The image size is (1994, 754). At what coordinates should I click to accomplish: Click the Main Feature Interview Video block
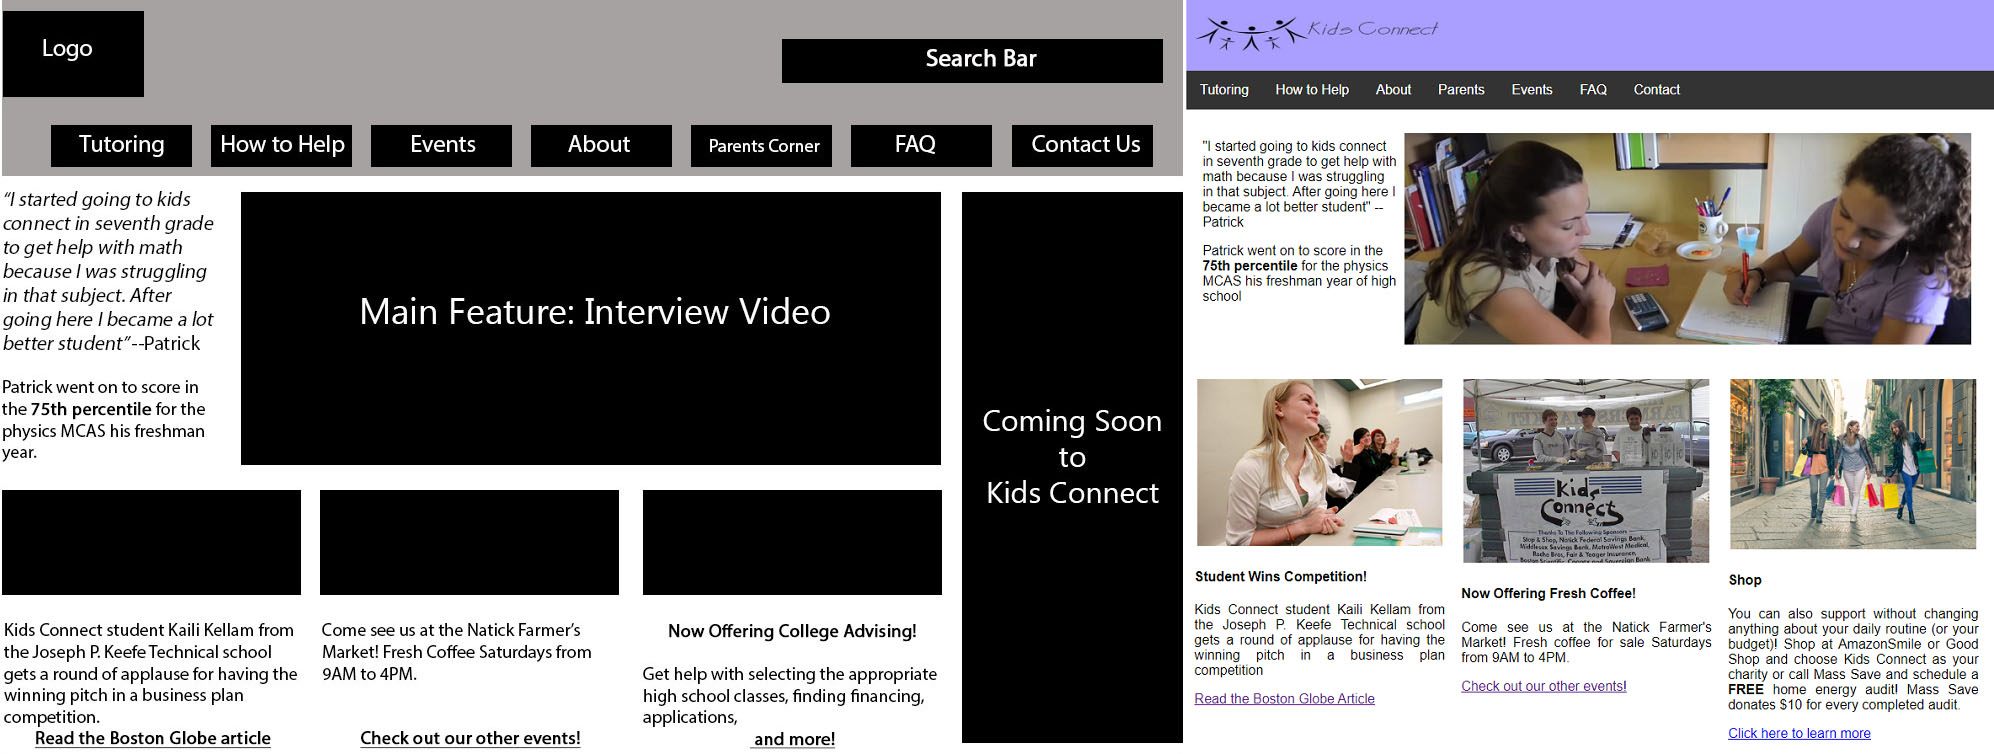pyautogui.click(x=590, y=328)
